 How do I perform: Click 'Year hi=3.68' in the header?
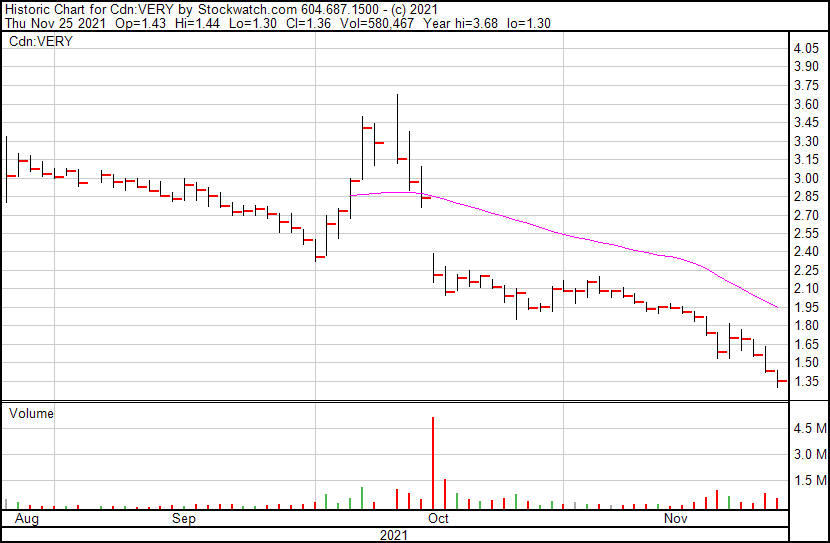pyautogui.click(x=459, y=23)
